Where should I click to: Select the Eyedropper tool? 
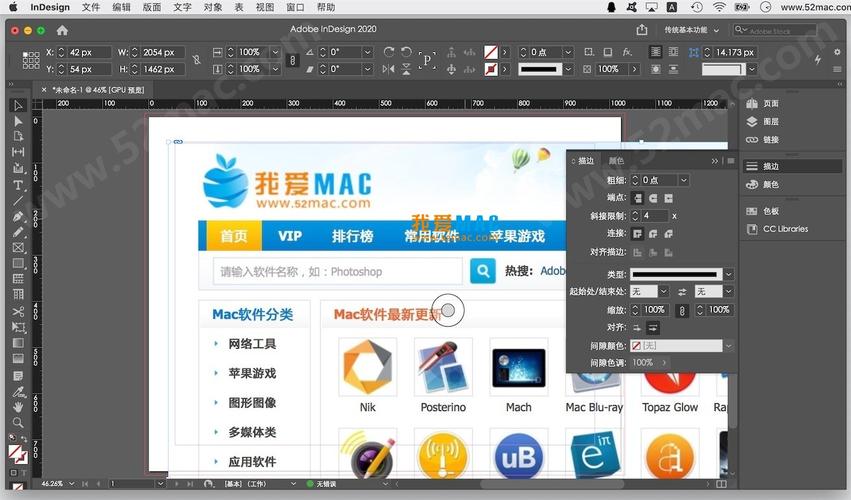click(x=18, y=391)
